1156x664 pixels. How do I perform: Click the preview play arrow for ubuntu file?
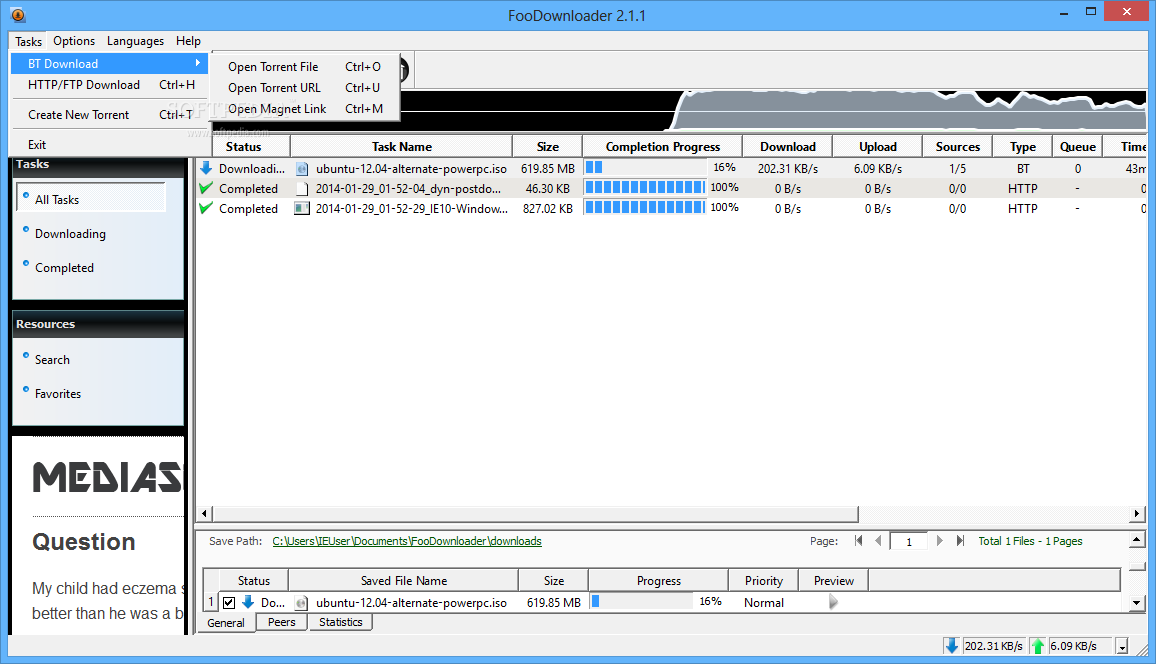[833, 602]
